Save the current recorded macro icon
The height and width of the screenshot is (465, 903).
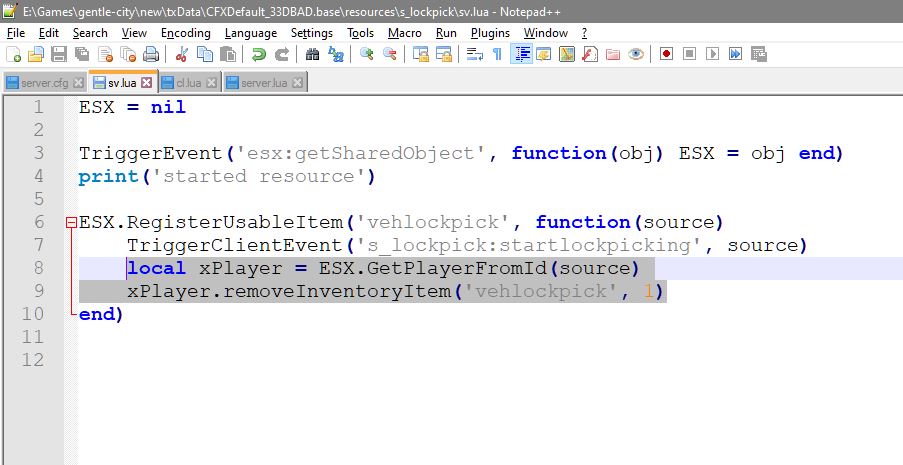click(759, 55)
